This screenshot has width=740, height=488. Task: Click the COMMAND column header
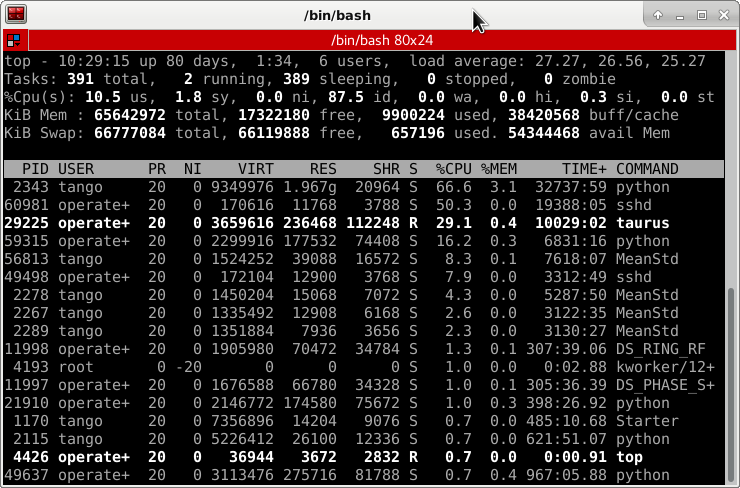click(x=647, y=169)
